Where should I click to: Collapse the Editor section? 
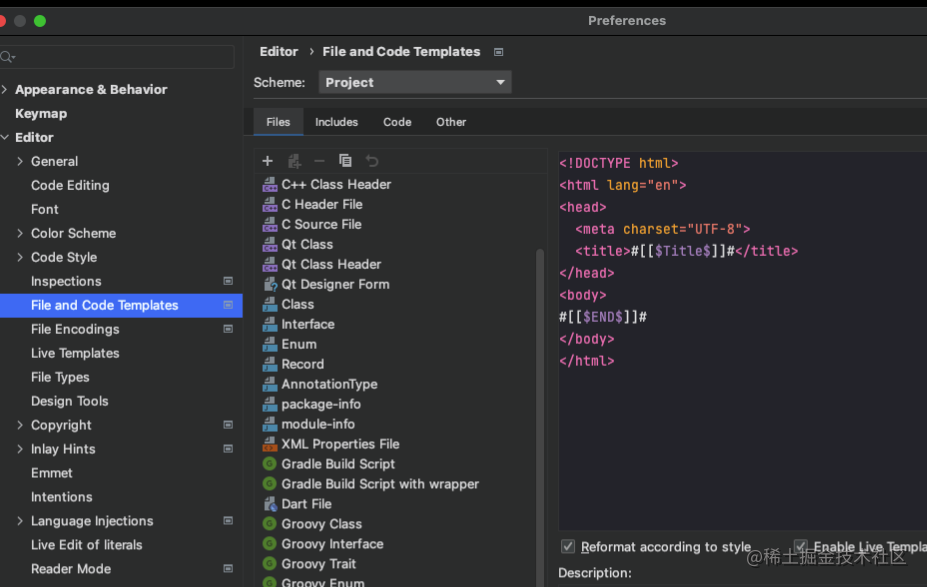(5, 137)
